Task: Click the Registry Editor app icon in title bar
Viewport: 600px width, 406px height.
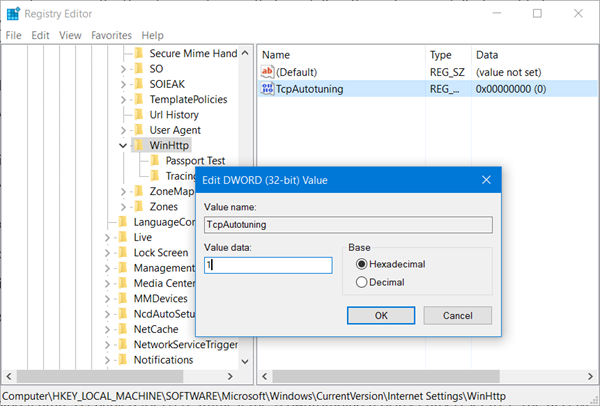Action: [x=12, y=14]
